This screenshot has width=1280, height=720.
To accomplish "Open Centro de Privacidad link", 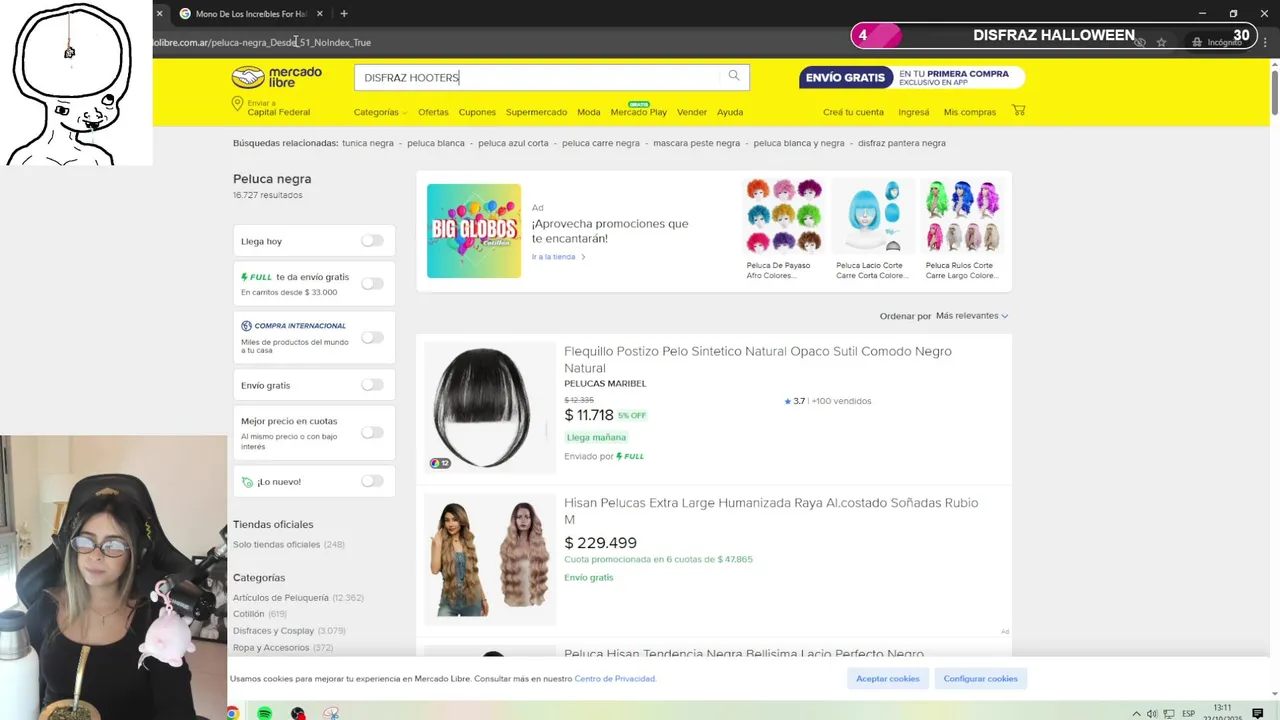I will pos(615,679).
